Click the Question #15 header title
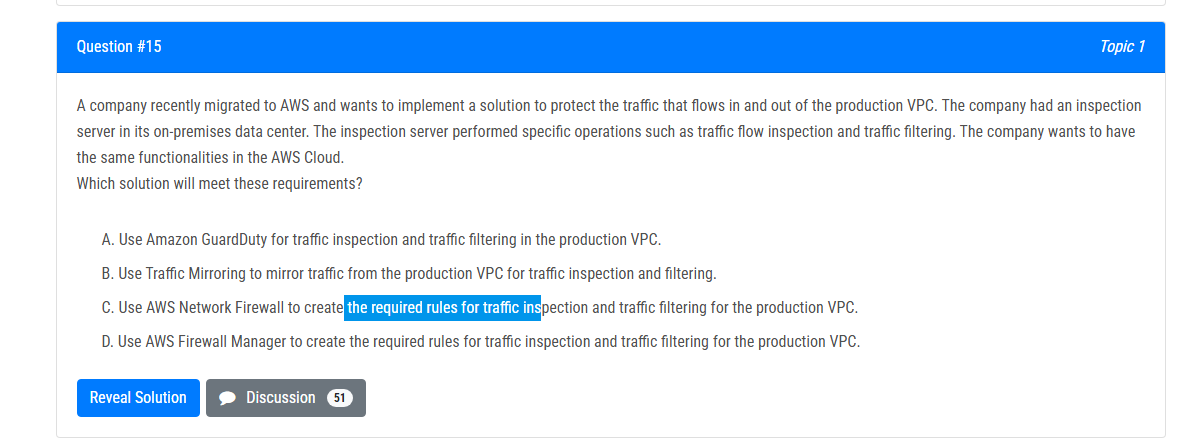Image resolution: width=1190 pixels, height=443 pixels. click(x=119, y=46)
